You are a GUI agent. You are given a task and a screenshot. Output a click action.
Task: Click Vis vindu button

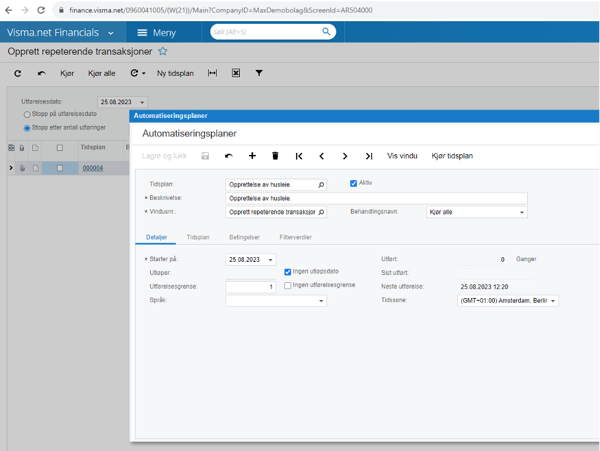[402, 156]
